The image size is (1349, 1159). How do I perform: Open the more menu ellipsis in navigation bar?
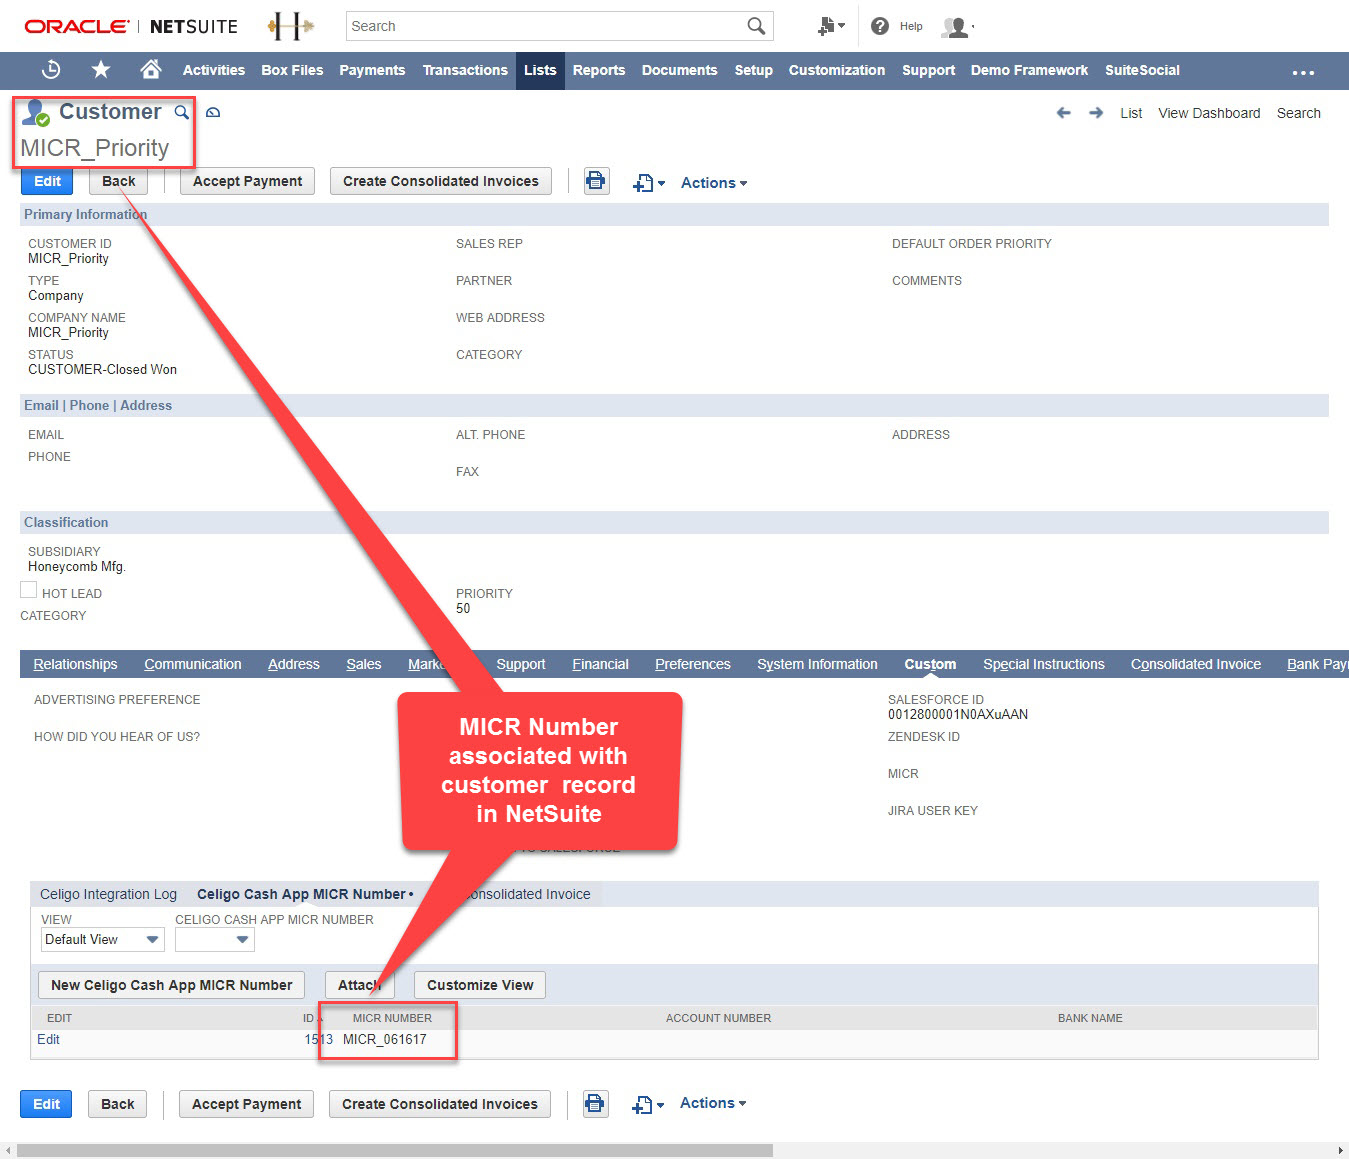tap(1303, 72)
